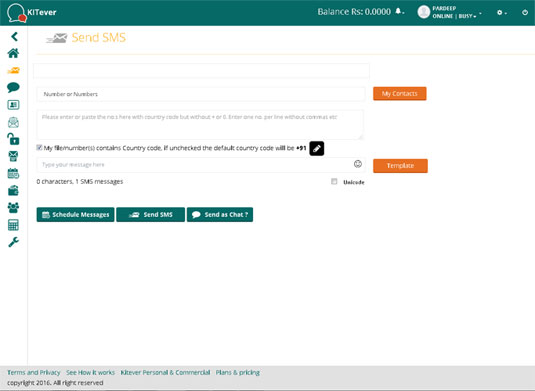Viewport: 535px width, 391px height.
Task: Click My Contacts button
Action: pyautogui.click(x=400, y=93)
